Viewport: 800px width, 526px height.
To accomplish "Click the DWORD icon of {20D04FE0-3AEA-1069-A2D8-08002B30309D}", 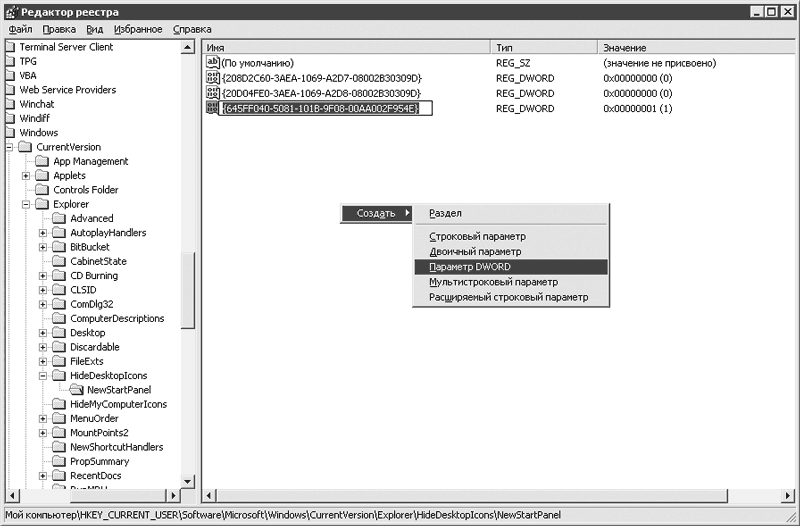I will click(x=212, y=93).
